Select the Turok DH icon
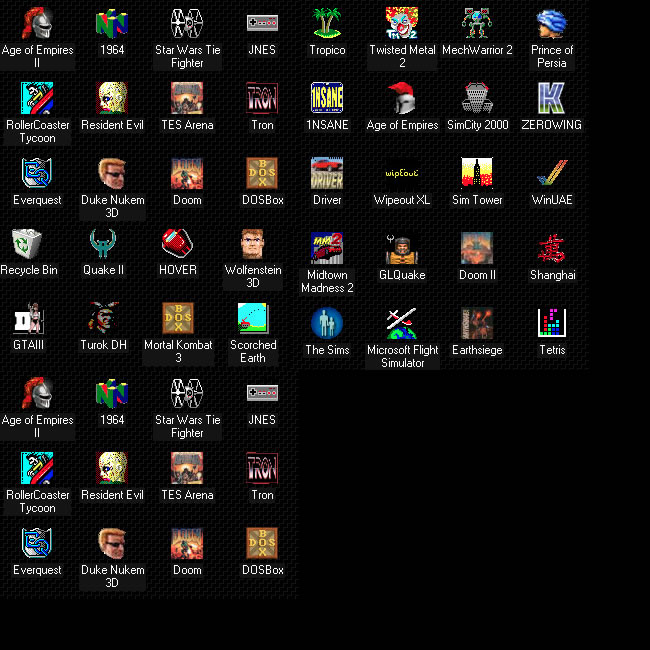Image resolution: width=650 pixels, height=650 pixels. 102,318
